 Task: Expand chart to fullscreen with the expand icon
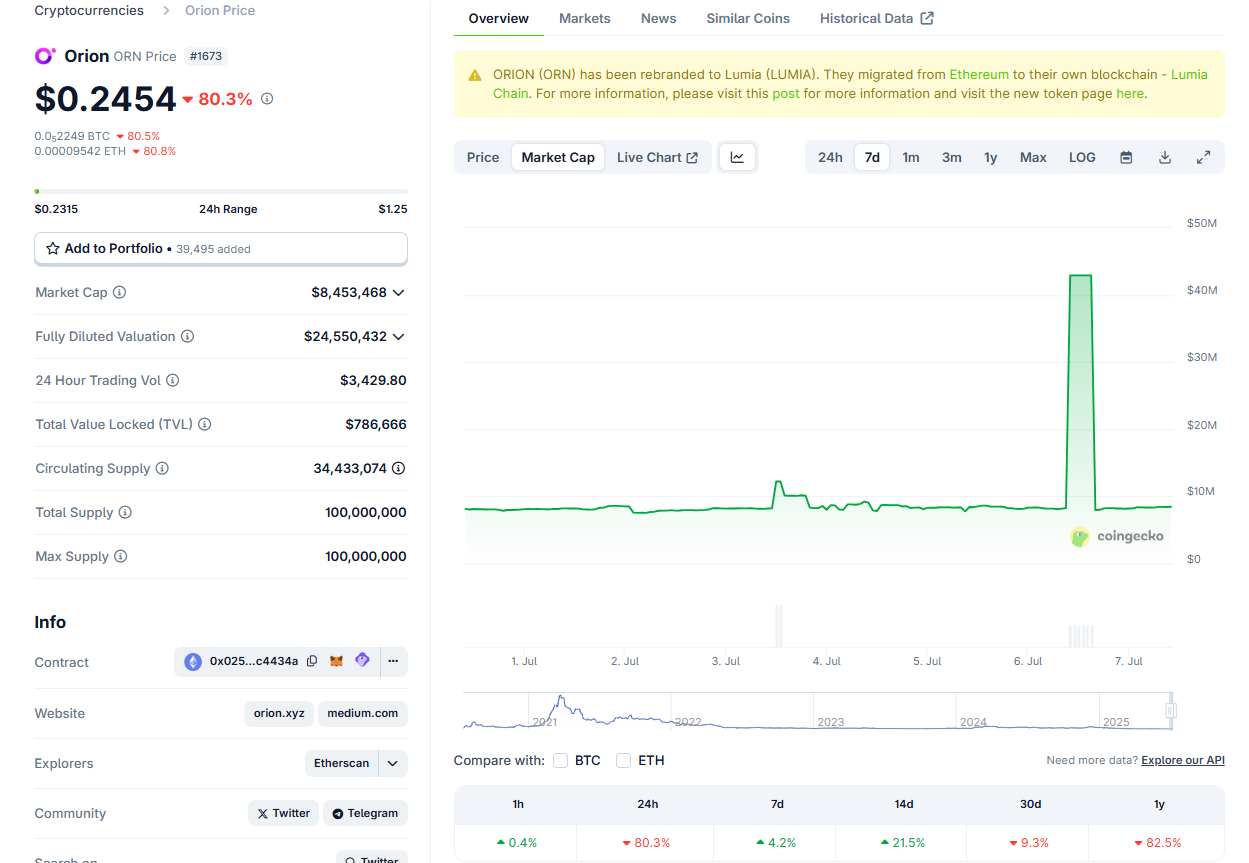pos(1204,157)
